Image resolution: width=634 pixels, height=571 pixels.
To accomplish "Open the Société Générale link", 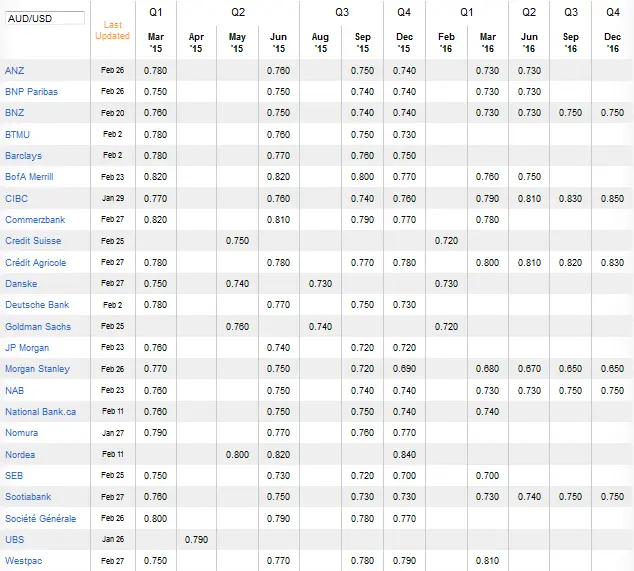I will coord(40,518).
